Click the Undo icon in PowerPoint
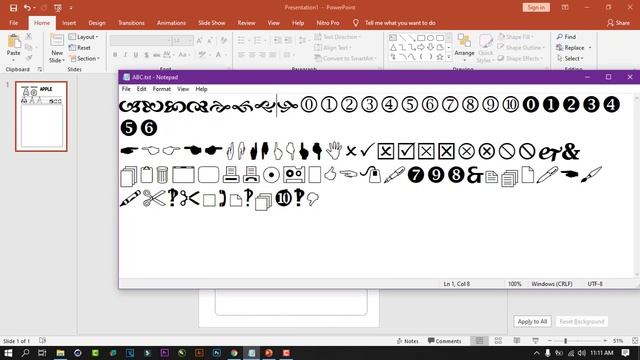Image resolution: width=640 pixels, height=360 pixels. click(x=27, y=8)
